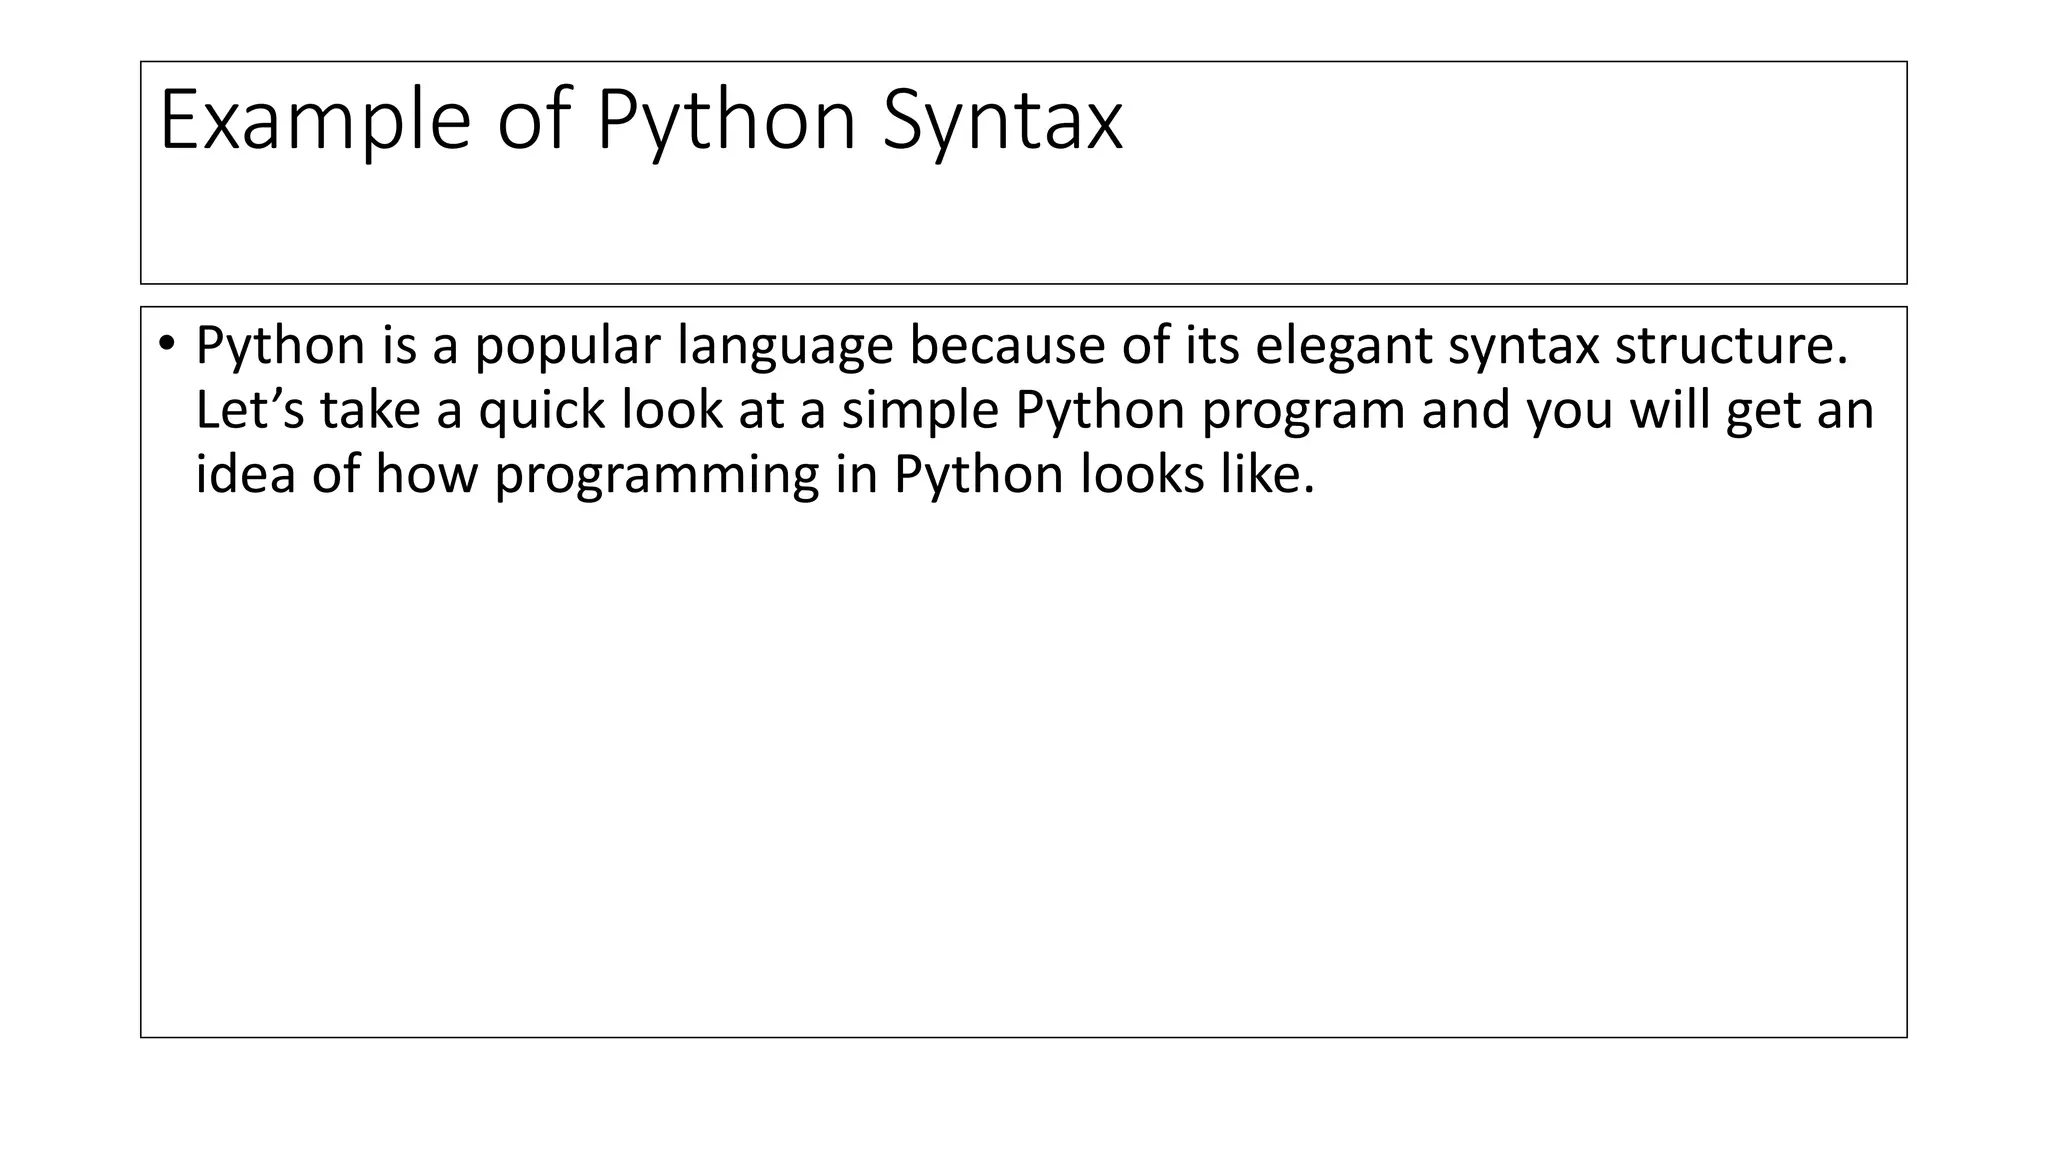
Task: Click the word 'Example' in the title
Action: (314, 122)
